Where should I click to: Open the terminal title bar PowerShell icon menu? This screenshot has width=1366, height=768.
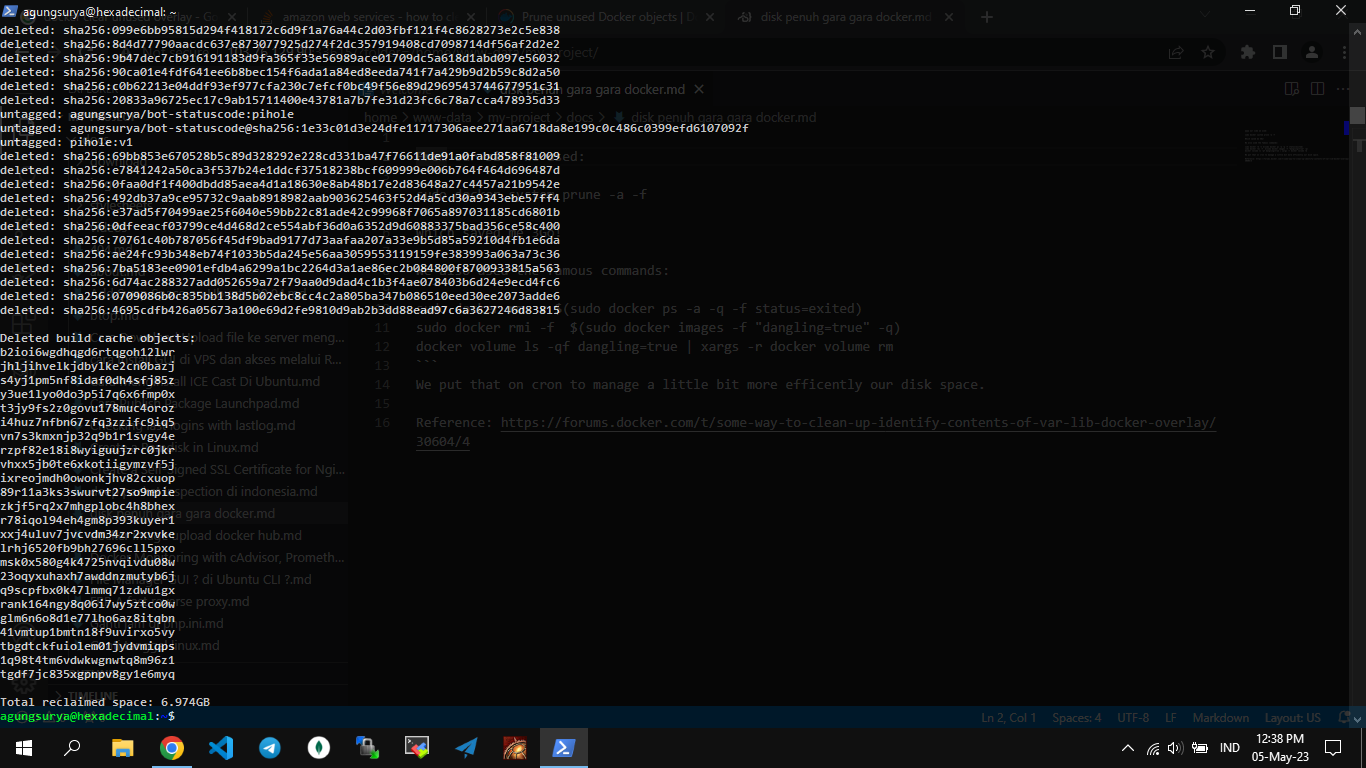(x=10, y=11)
